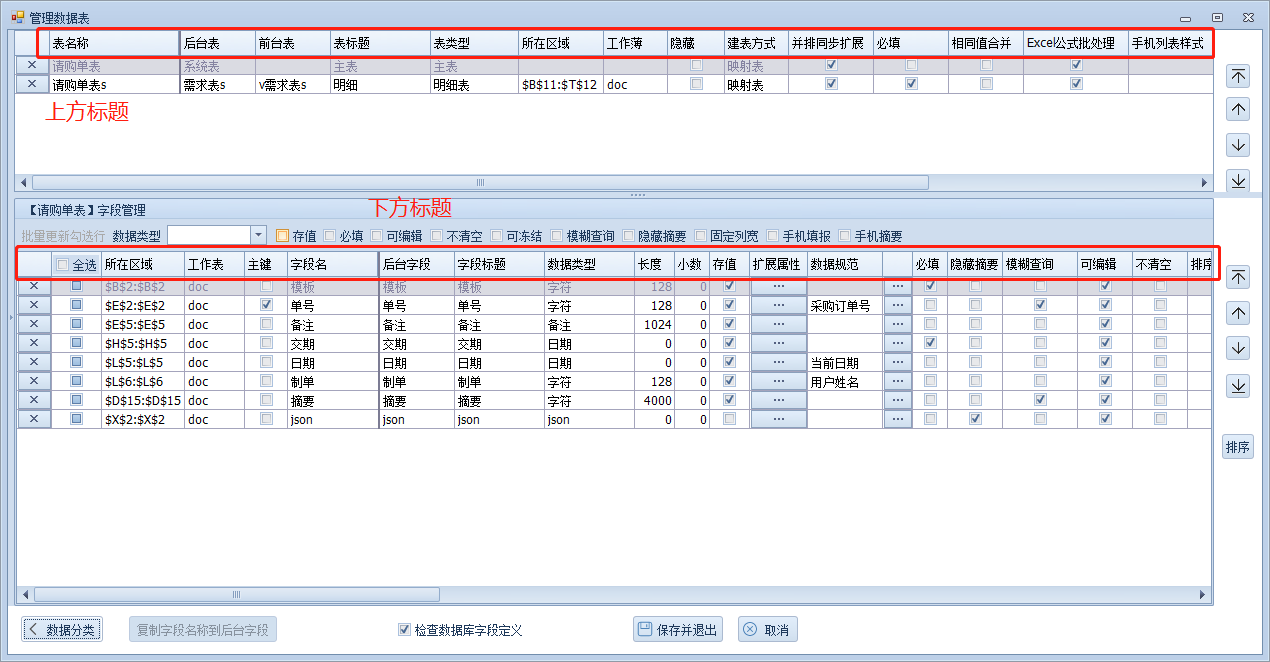Viewport: 1270px width, 662px height.
Task: Click the 数据类型 cell of 交期 row
Action: click(588, 344)
